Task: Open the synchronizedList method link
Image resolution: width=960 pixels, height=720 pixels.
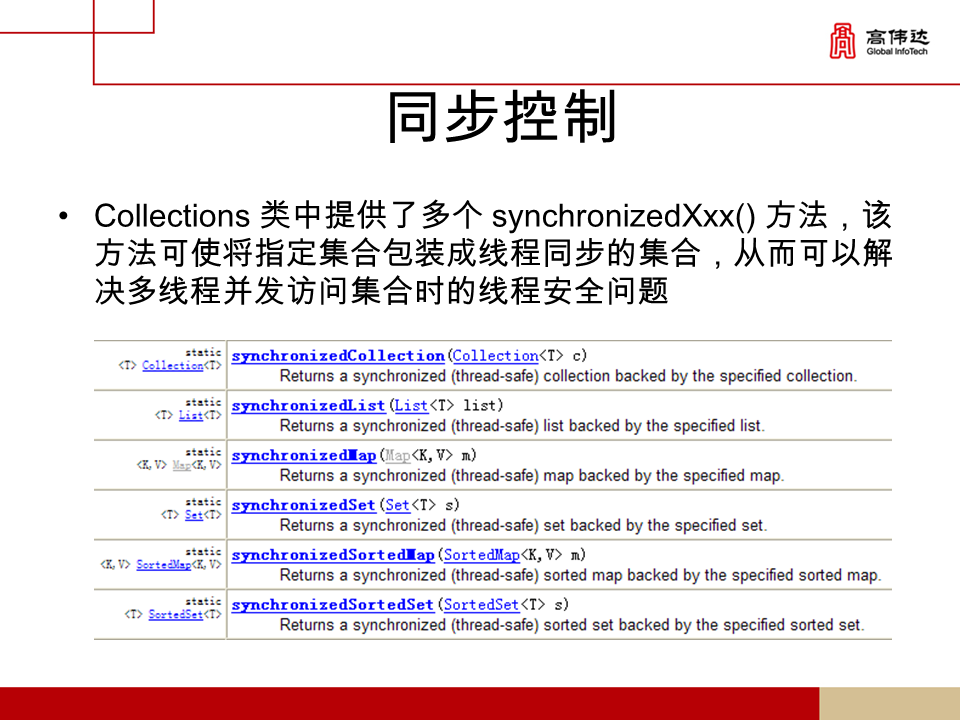Action: point(307,405)
